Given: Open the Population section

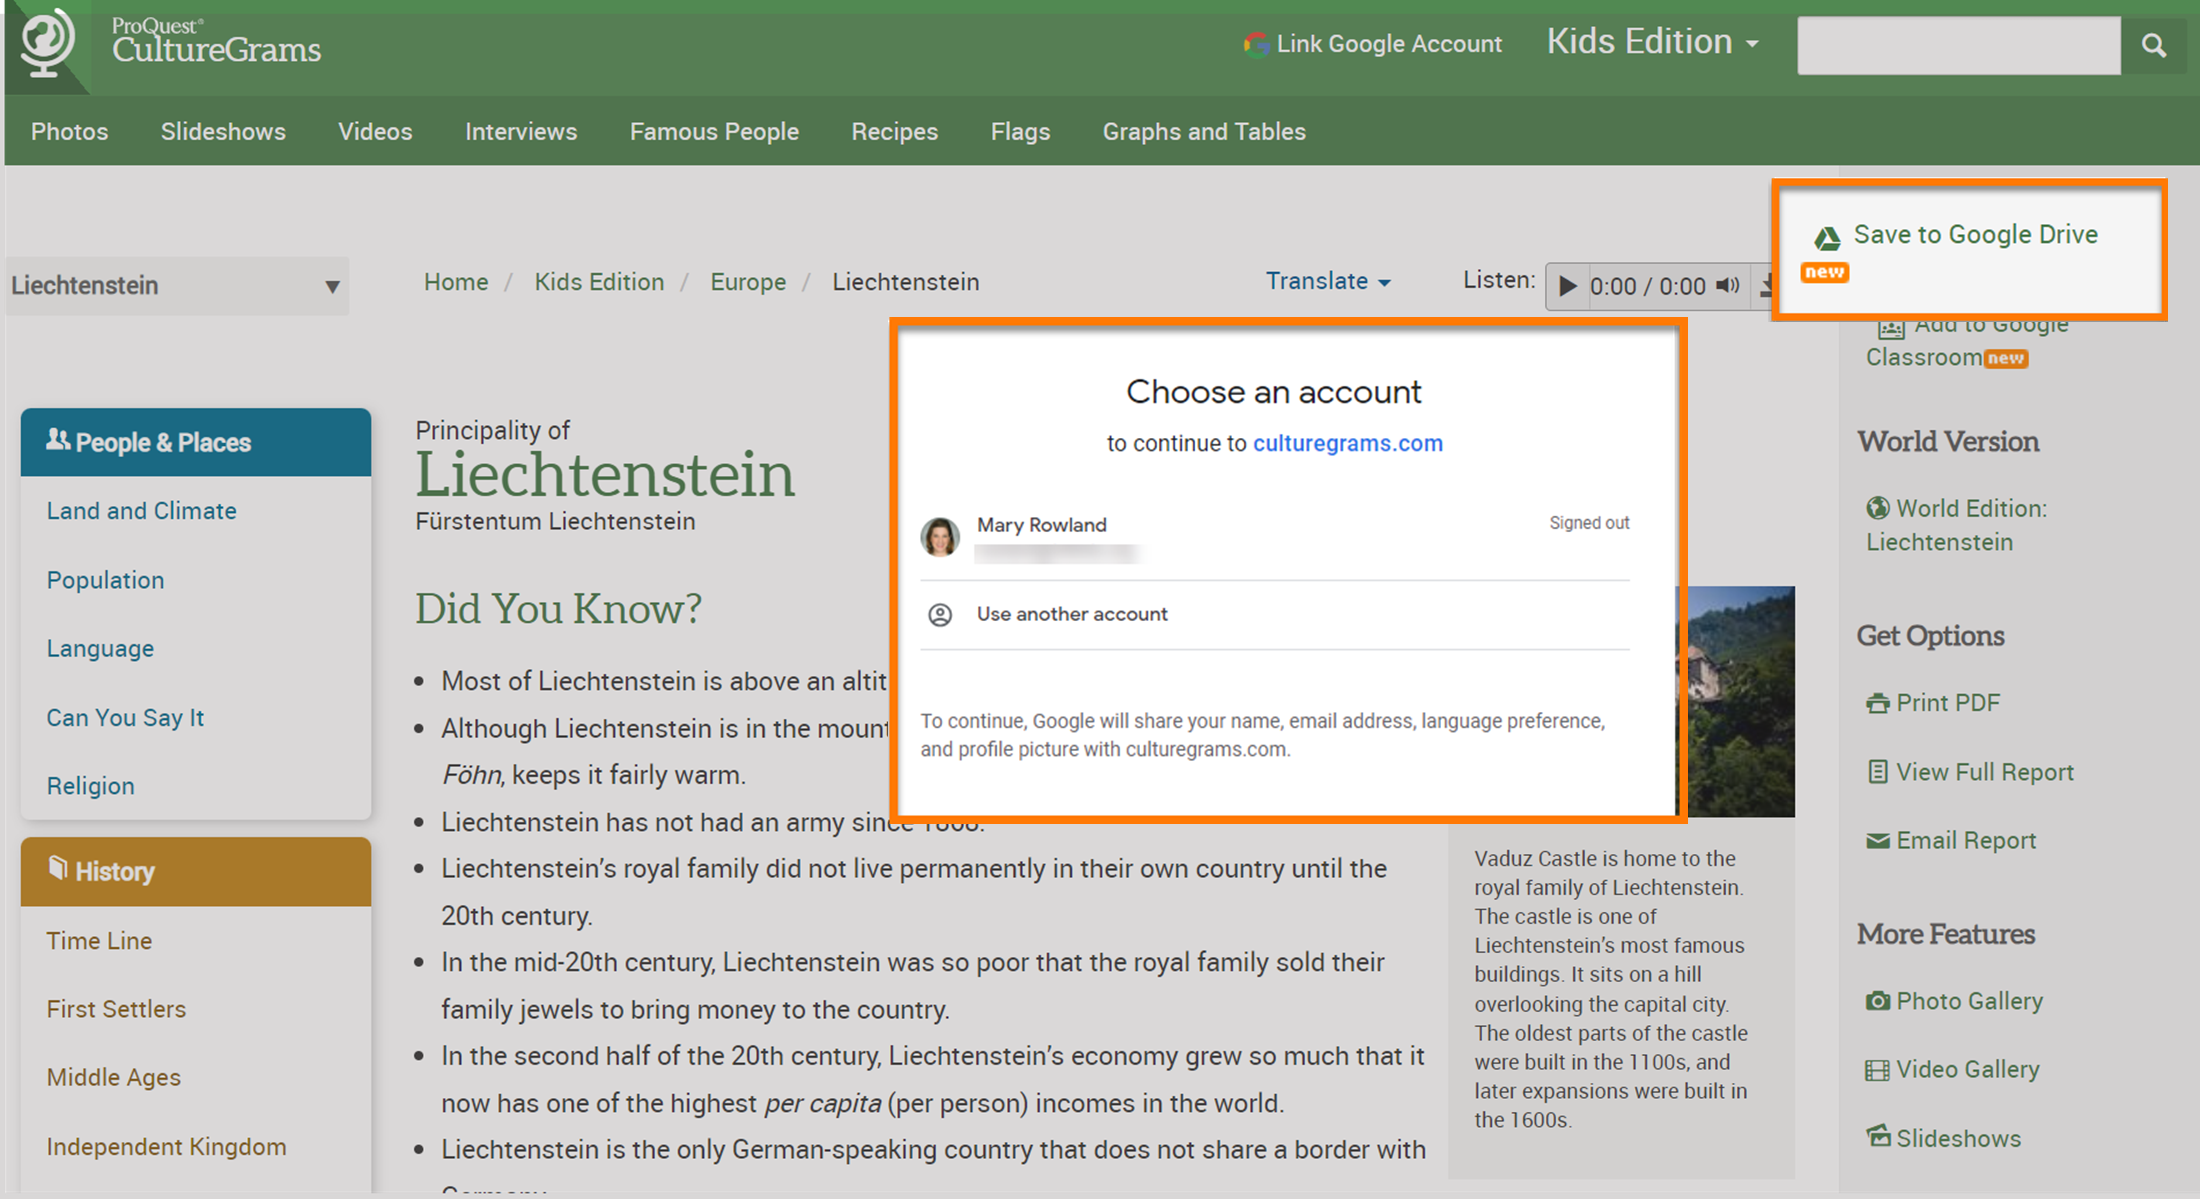Looking at the screenshot, I should coord(105,580).
